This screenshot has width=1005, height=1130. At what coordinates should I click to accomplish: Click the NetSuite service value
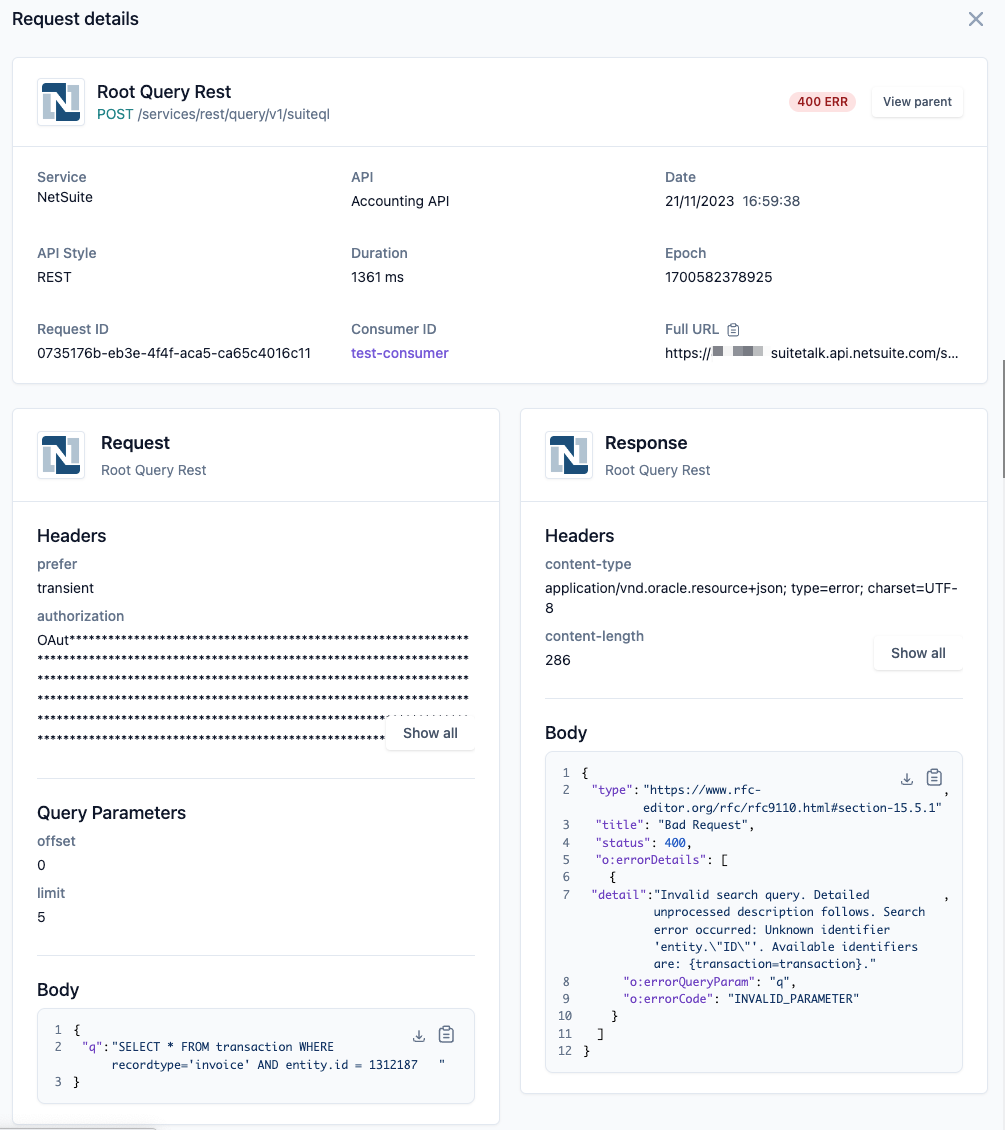click(65, 197)
